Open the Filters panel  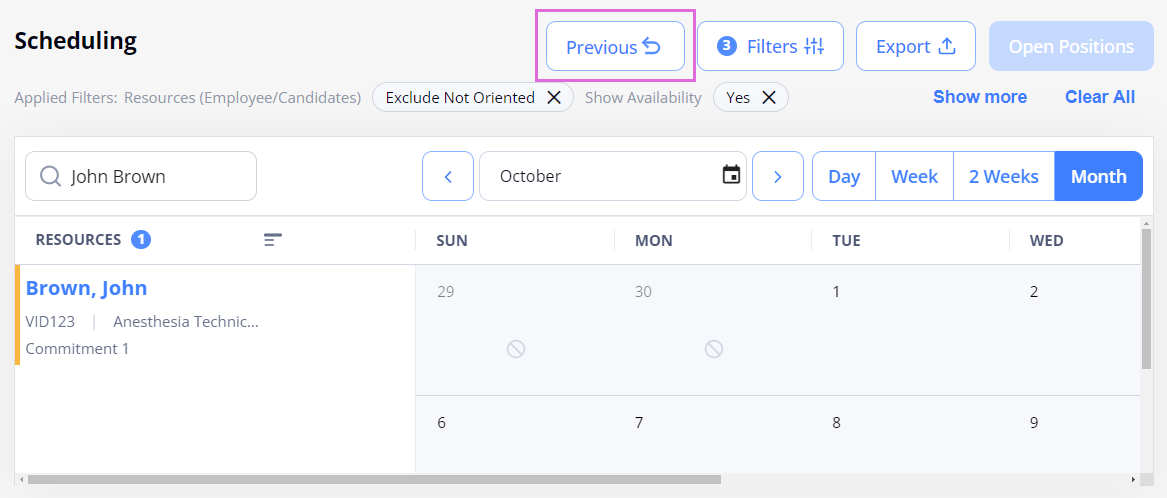[770, 47]
